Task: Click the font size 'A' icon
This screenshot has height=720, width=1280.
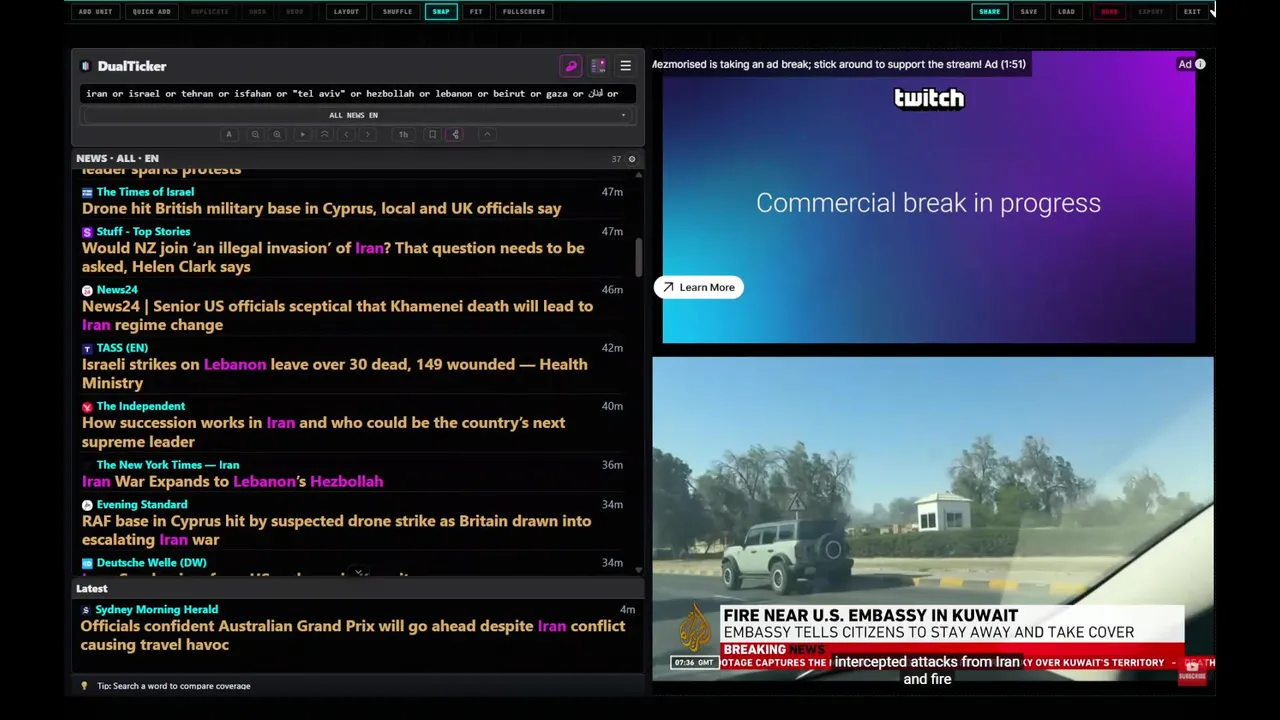Action: [229, 134]
